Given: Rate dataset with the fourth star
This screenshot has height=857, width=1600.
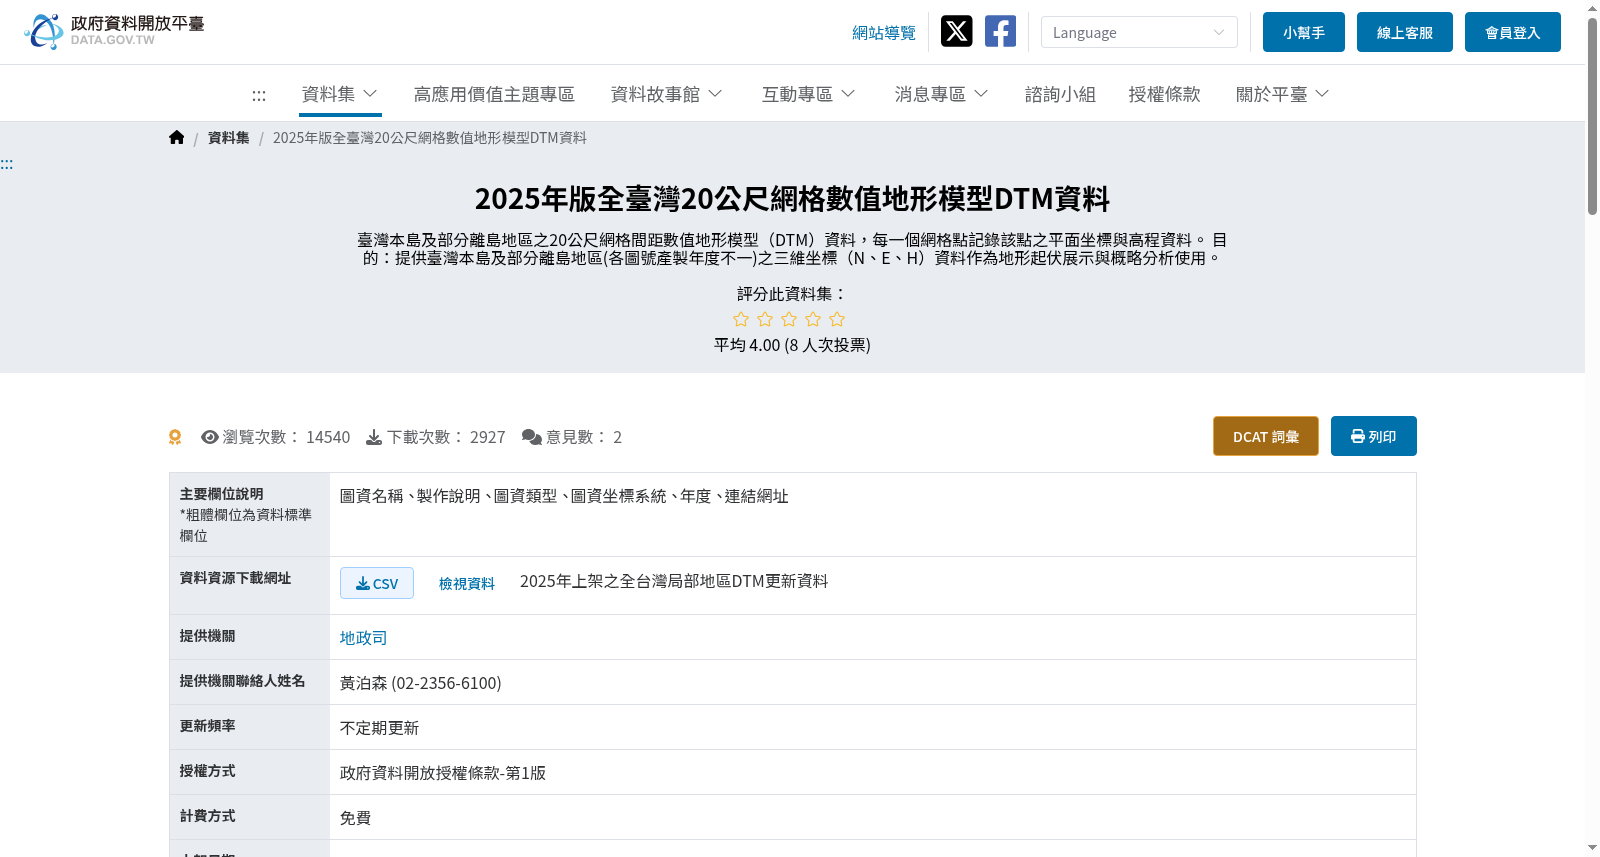Looking at the screenshot, I should click(813, 319).
